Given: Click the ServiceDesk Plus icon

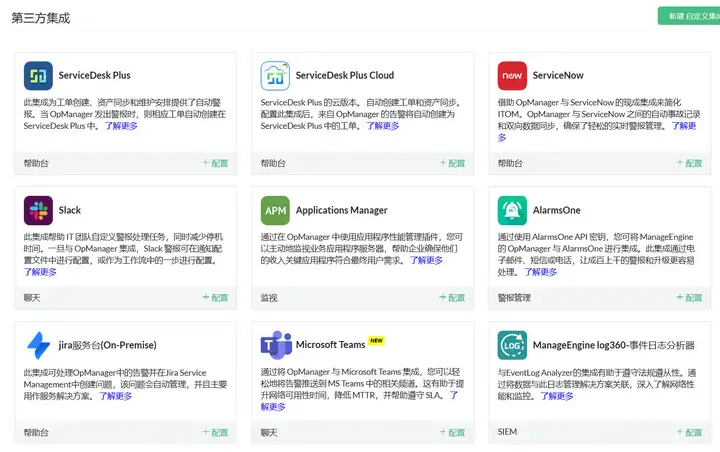Looking at the screenshot, I should [x=38, y=76].
